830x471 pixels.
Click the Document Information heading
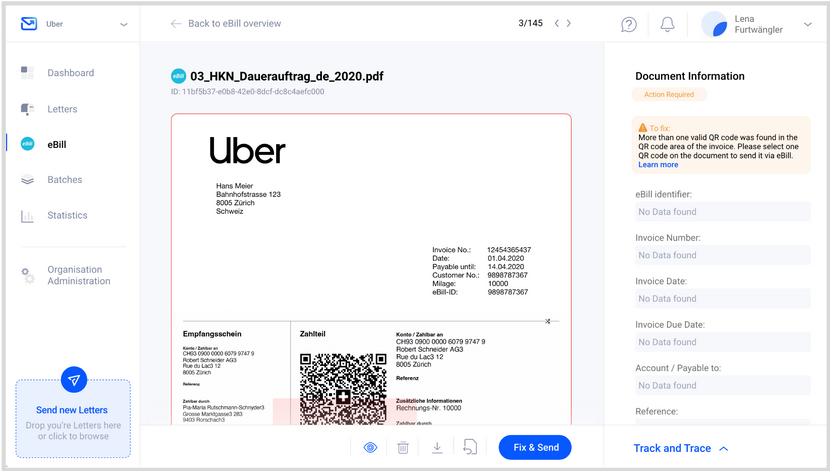(690, 76)
